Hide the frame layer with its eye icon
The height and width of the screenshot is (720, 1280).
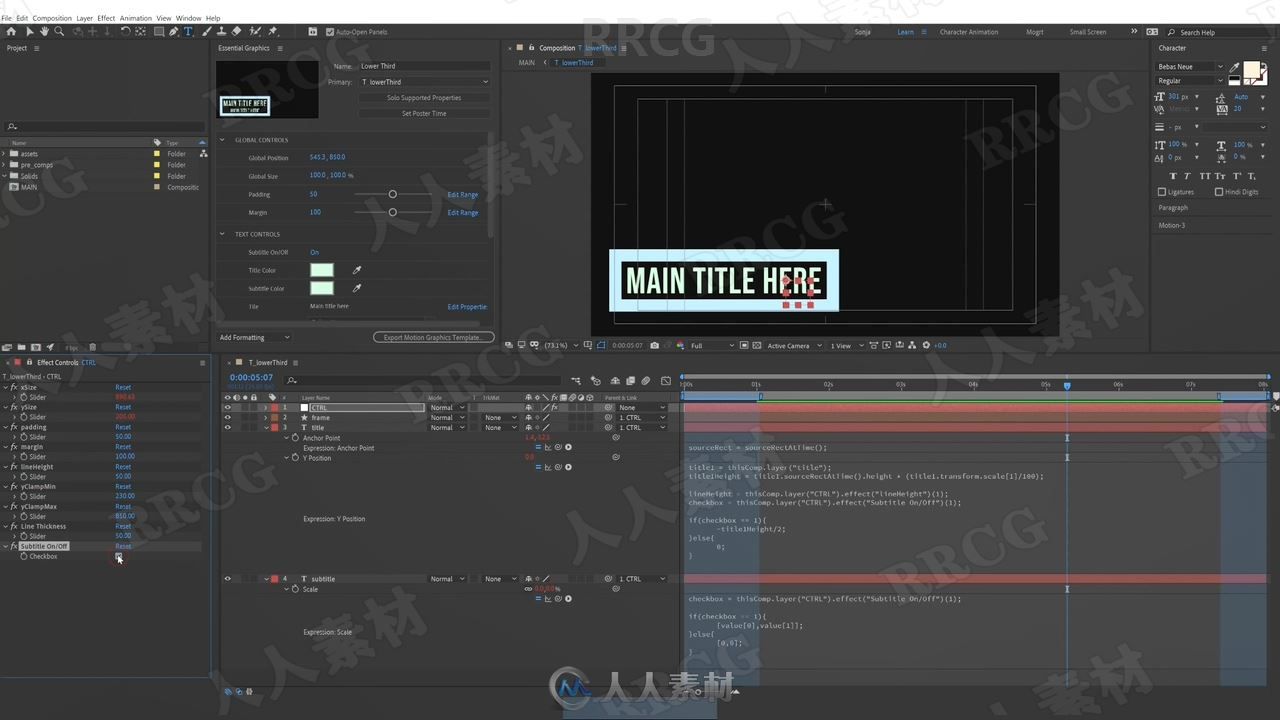227,417
